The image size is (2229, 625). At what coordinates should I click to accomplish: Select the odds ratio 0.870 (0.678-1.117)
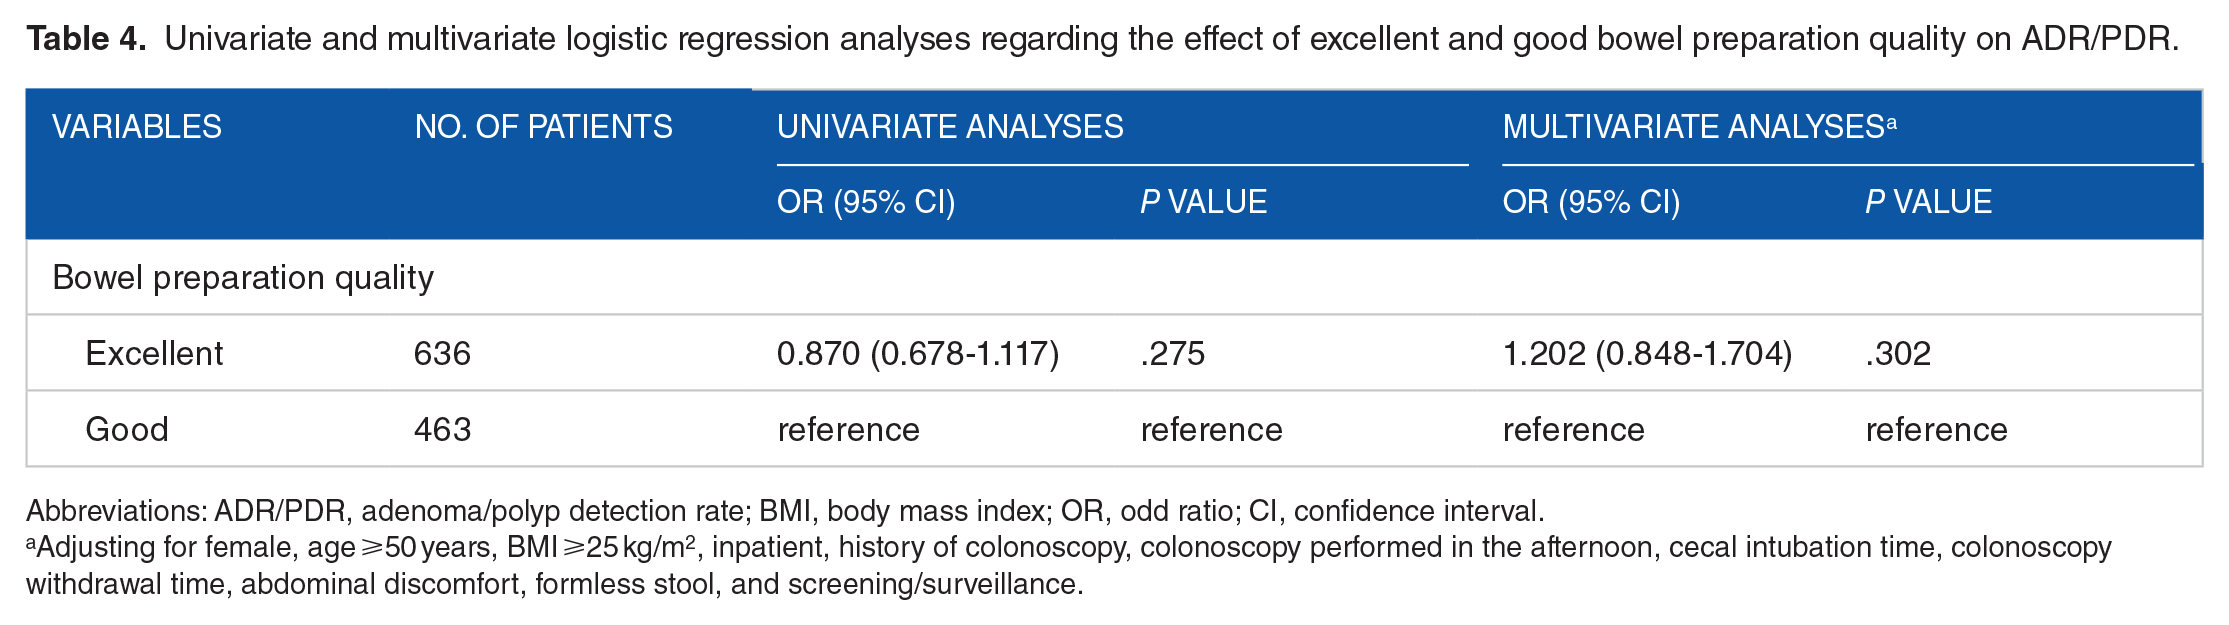[x=917, y=353]
